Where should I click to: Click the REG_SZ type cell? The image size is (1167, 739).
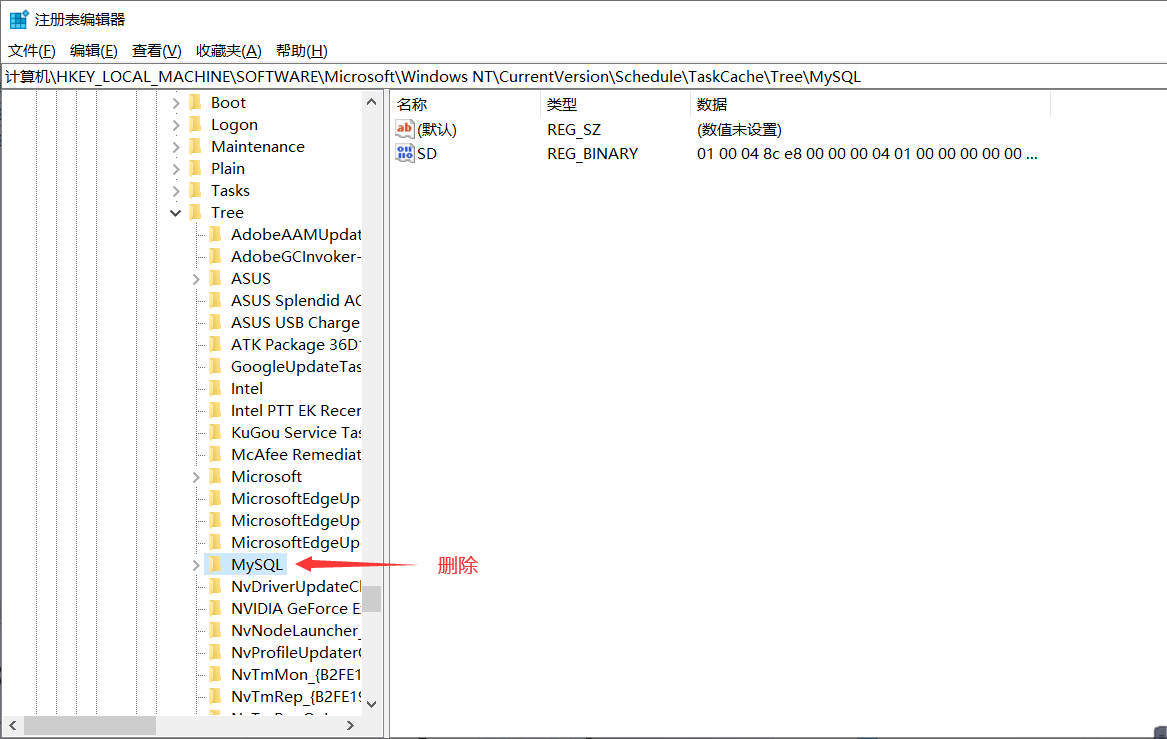pyautogui.click(x=574, y=129)
